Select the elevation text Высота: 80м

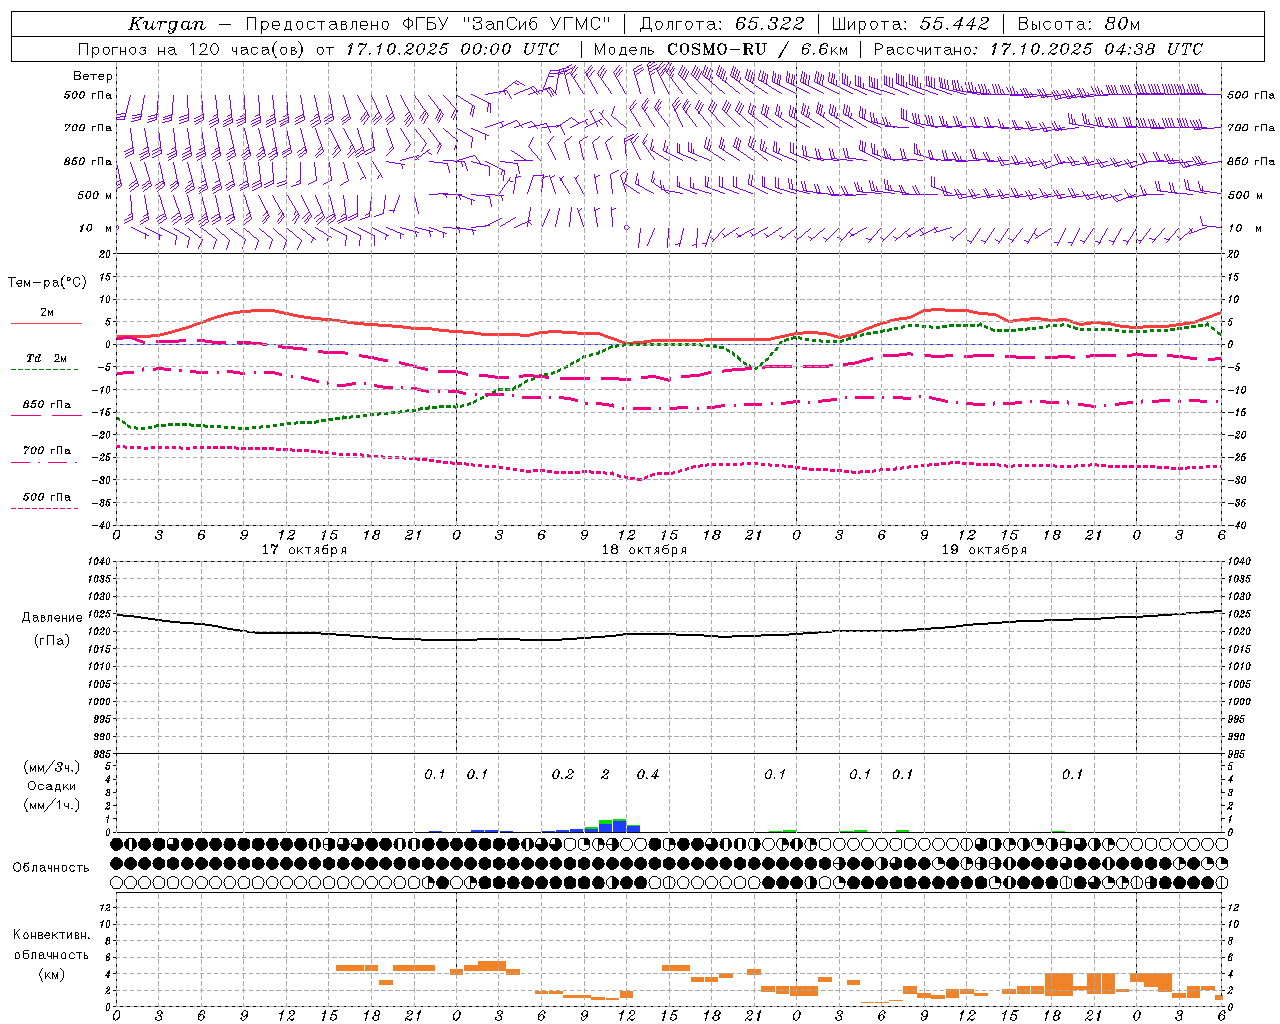[1079, 24]
